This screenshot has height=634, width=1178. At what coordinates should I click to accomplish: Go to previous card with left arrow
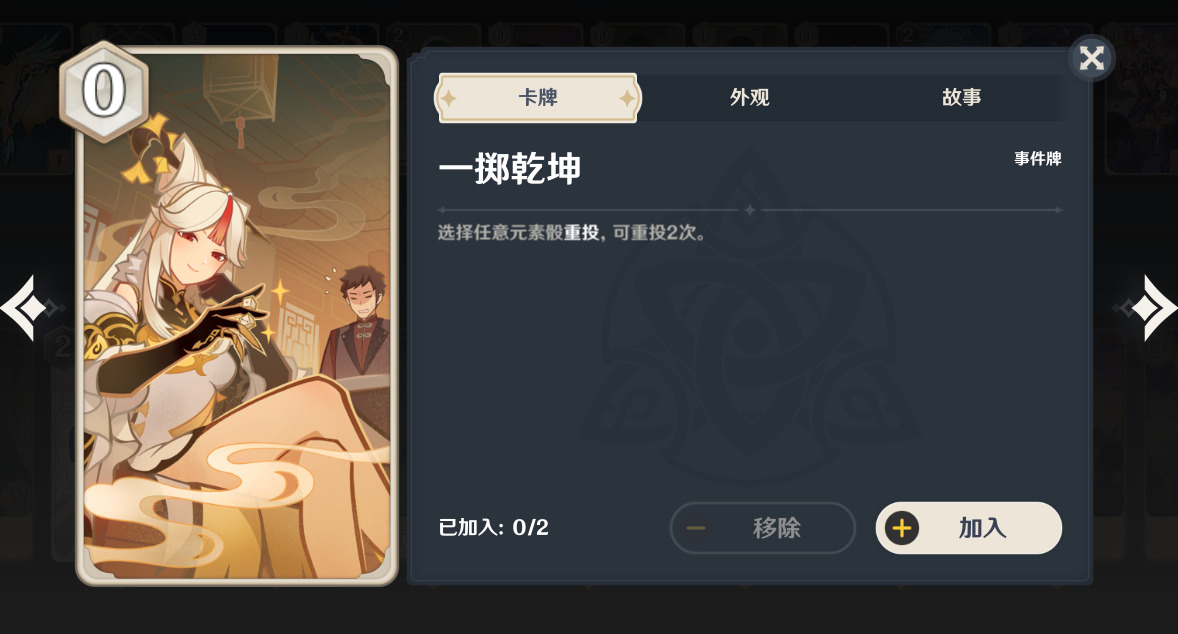coord(26,308)
